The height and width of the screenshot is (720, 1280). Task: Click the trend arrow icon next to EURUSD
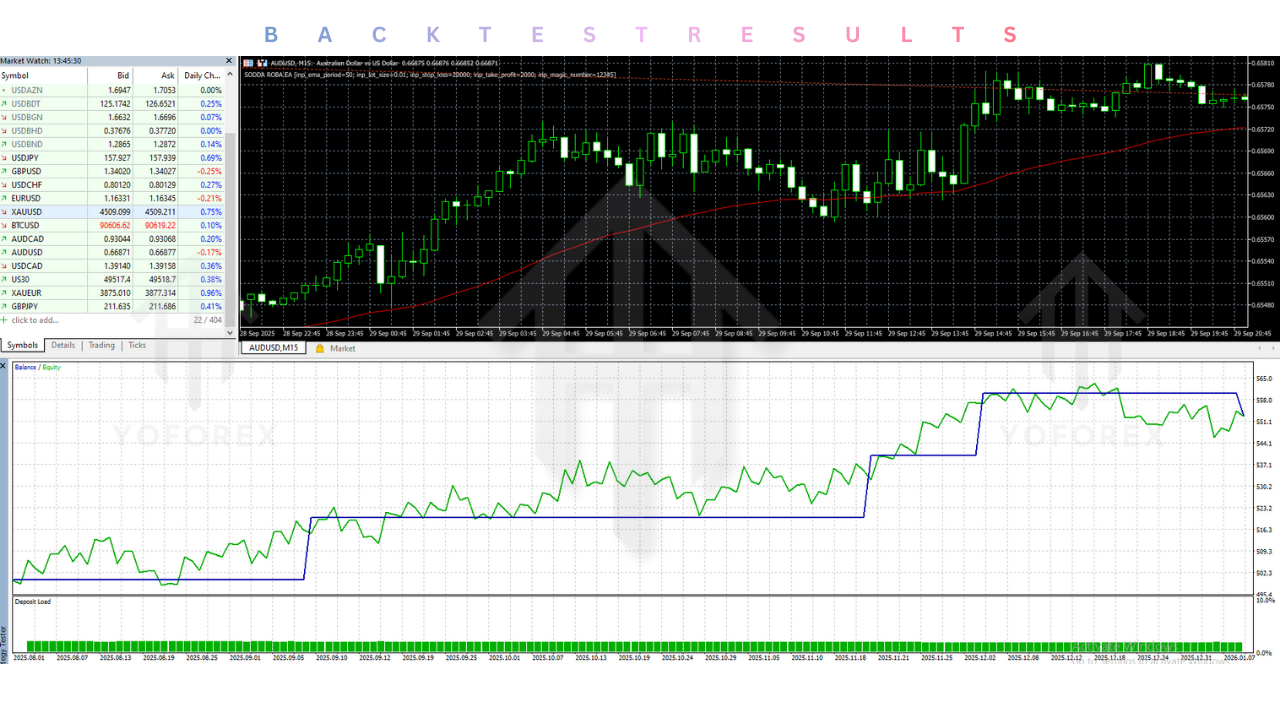click(x=6, y=197)
